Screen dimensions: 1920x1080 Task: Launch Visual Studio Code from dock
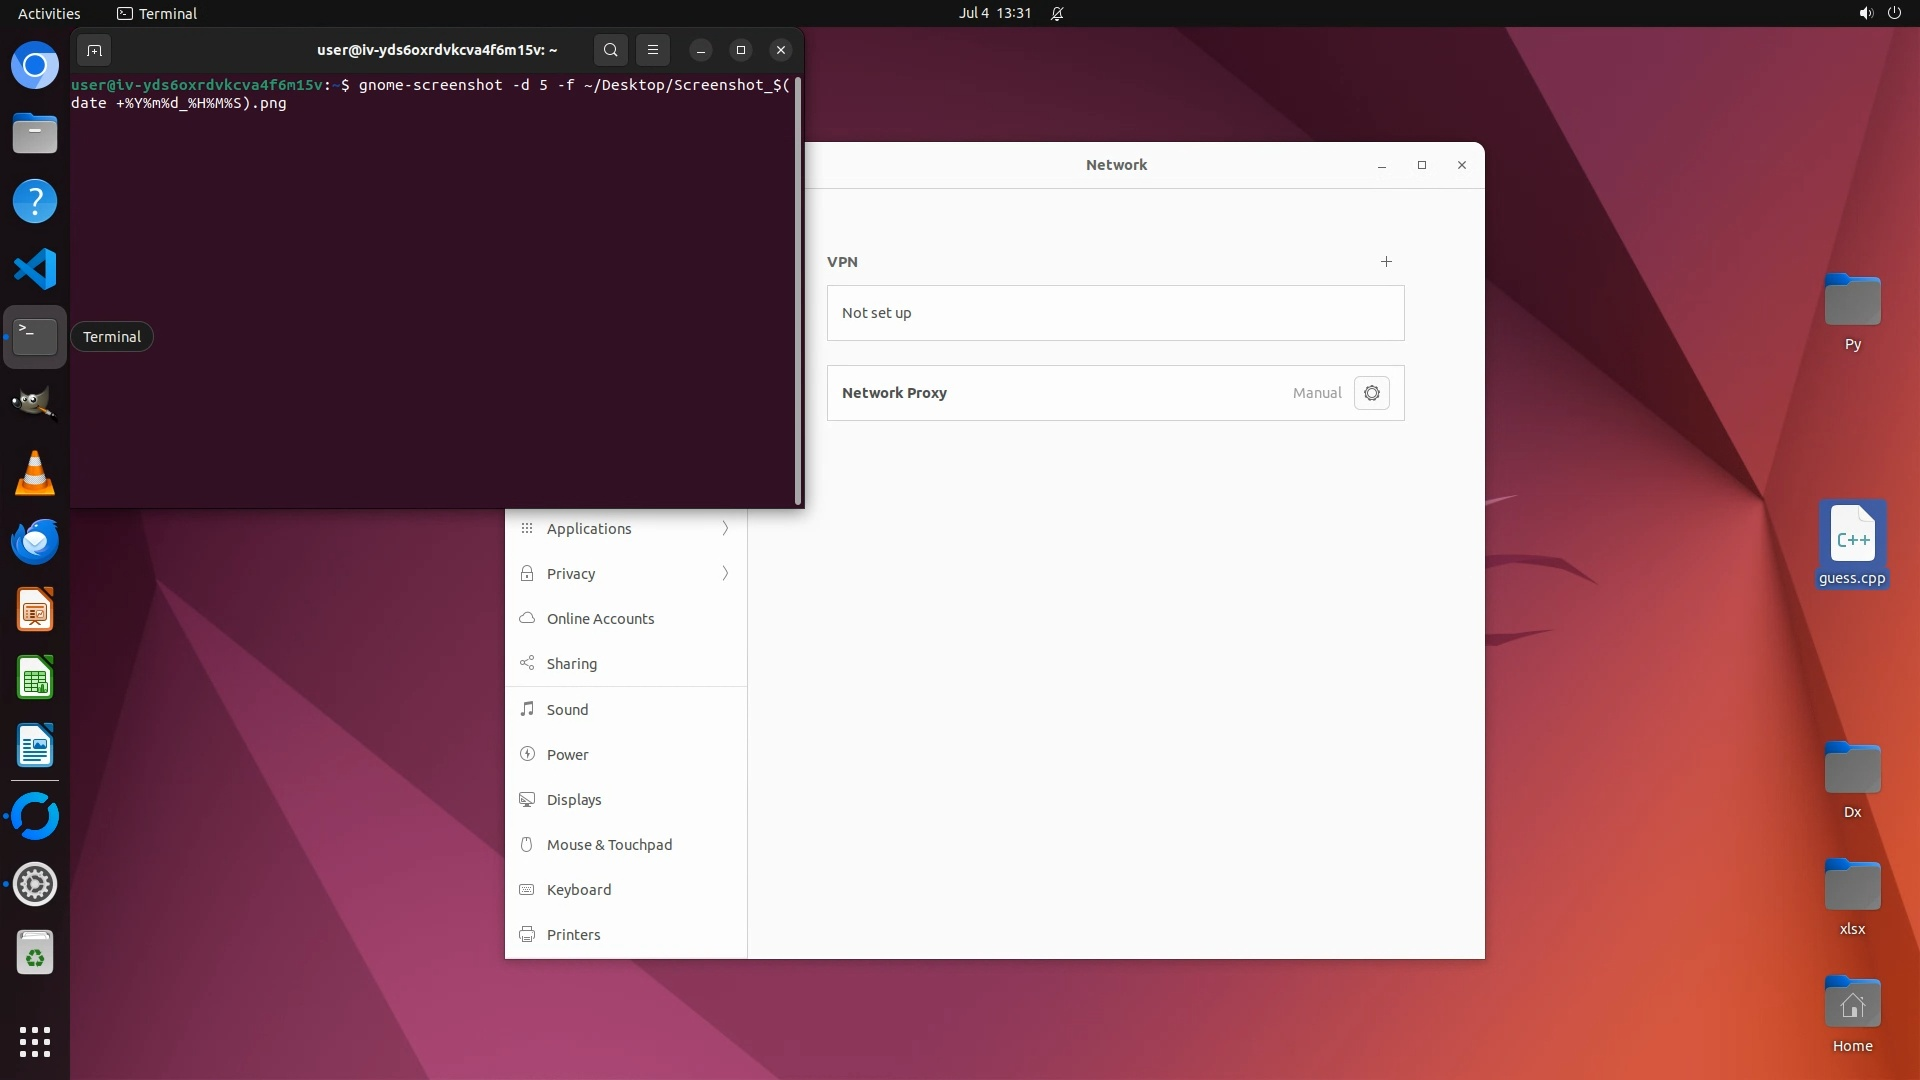pyautogui.click(x=35, y=269)
